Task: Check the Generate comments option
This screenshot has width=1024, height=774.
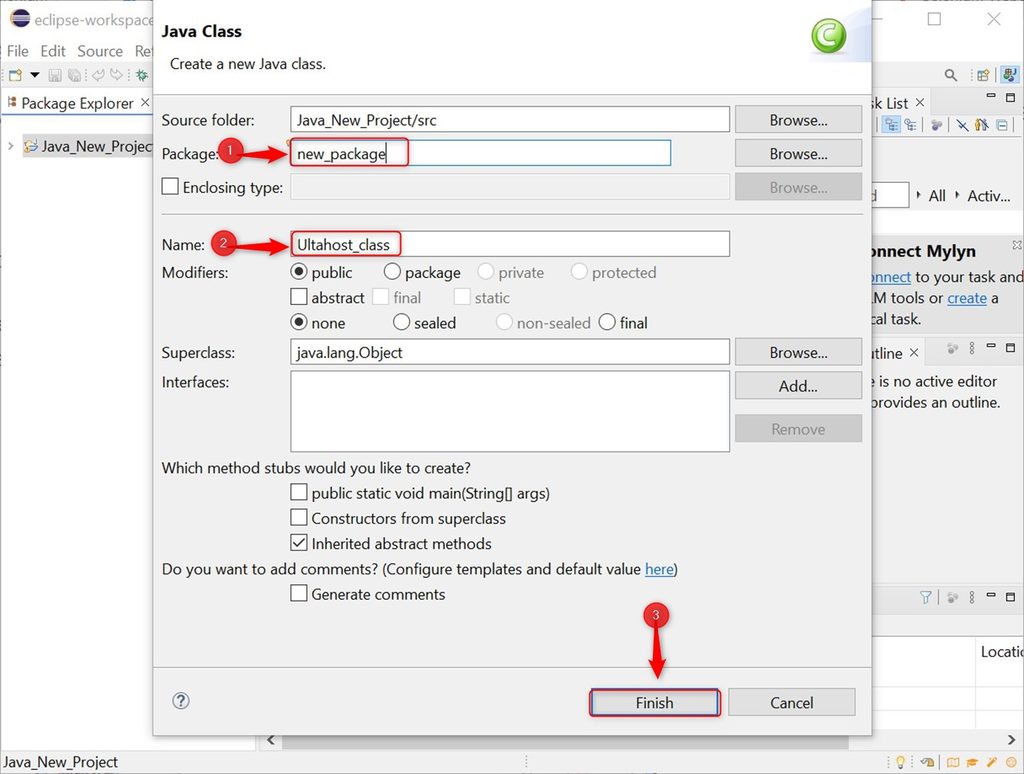Action: click(298, 593)
